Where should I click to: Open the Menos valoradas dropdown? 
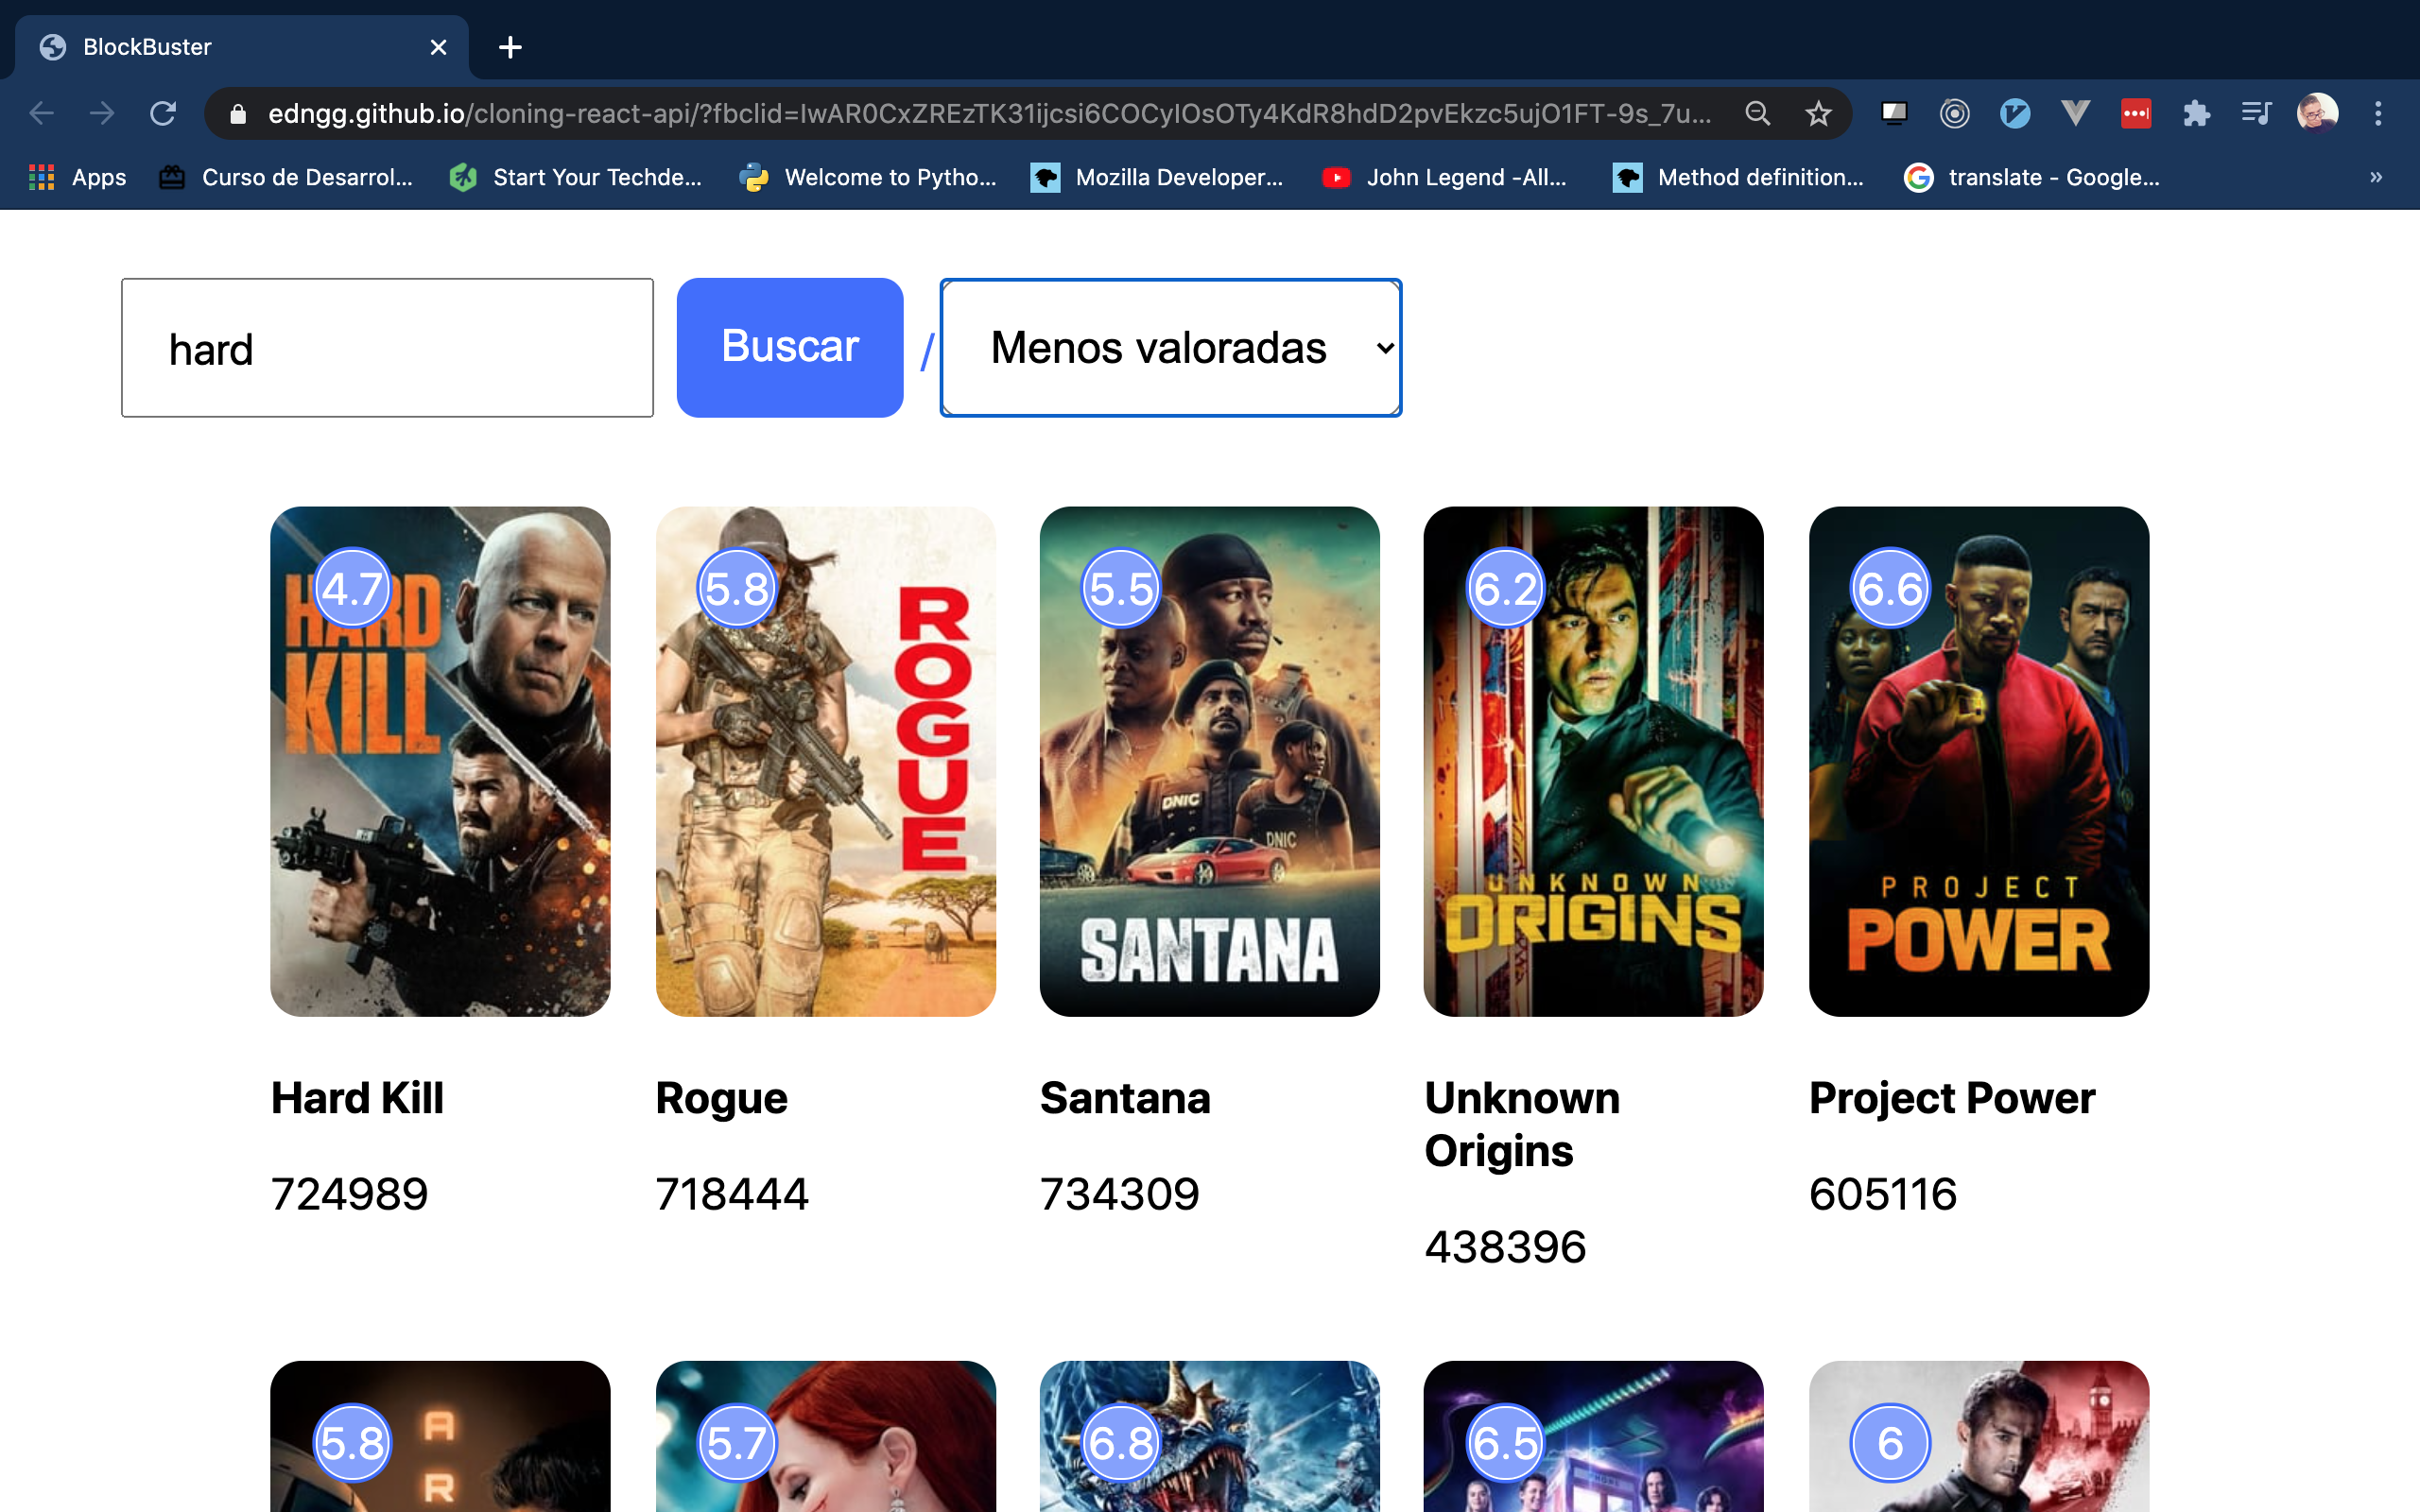click(x=1171, y=348)
